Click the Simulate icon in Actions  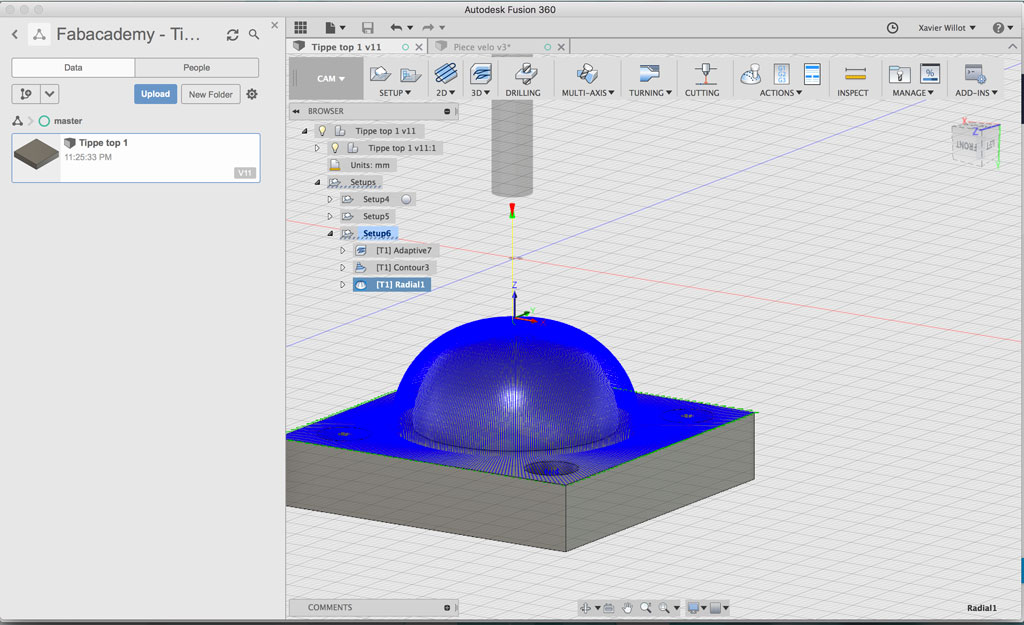751,74
